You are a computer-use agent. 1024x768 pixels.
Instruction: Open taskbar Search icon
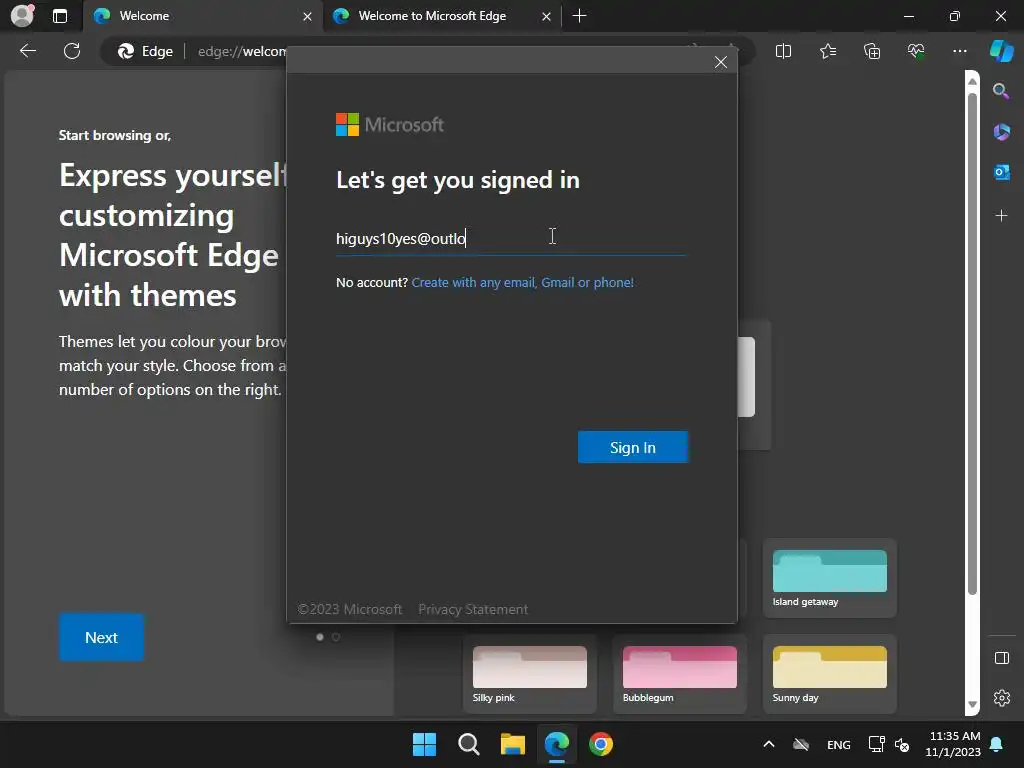[x=468, y=744]
